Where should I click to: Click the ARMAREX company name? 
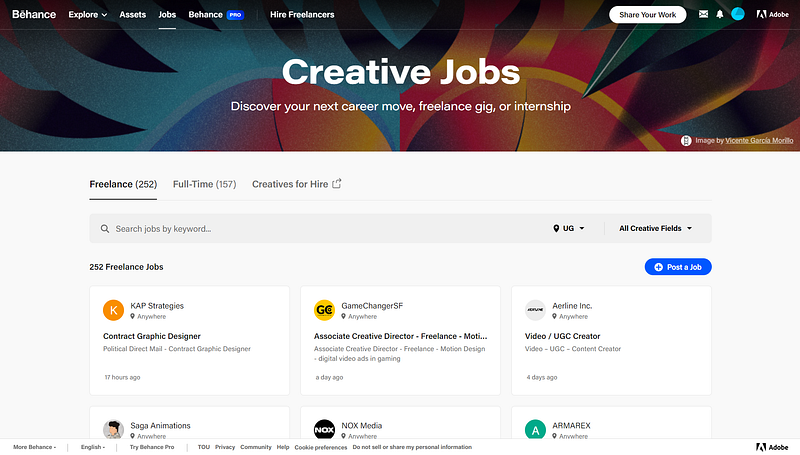(571, 425)
